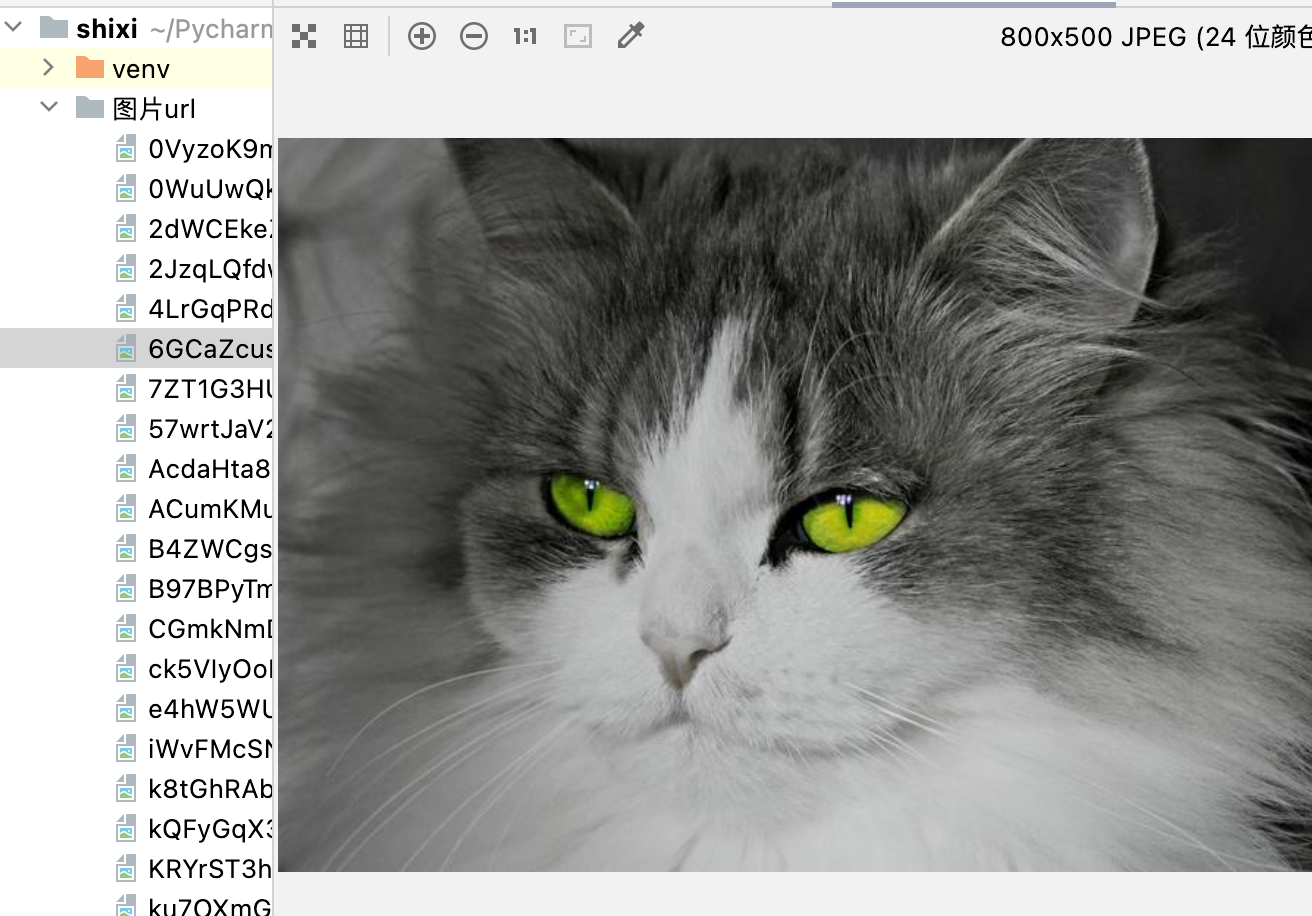Select the highlighted 6GCaZcu file
1312x916 pixels.
[136, 348]
